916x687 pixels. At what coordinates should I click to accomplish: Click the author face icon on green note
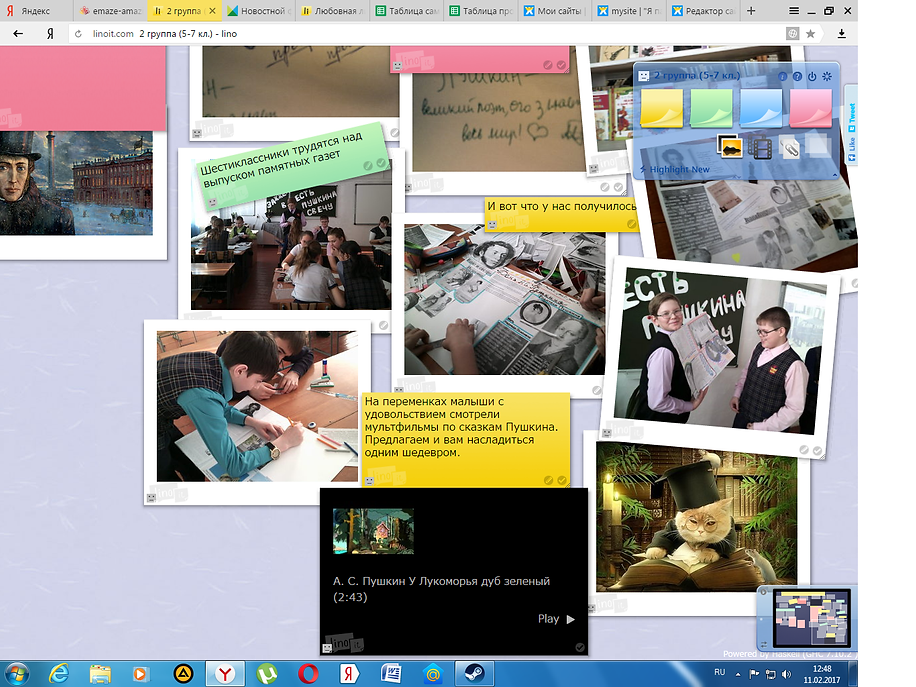tap(213, 202)
